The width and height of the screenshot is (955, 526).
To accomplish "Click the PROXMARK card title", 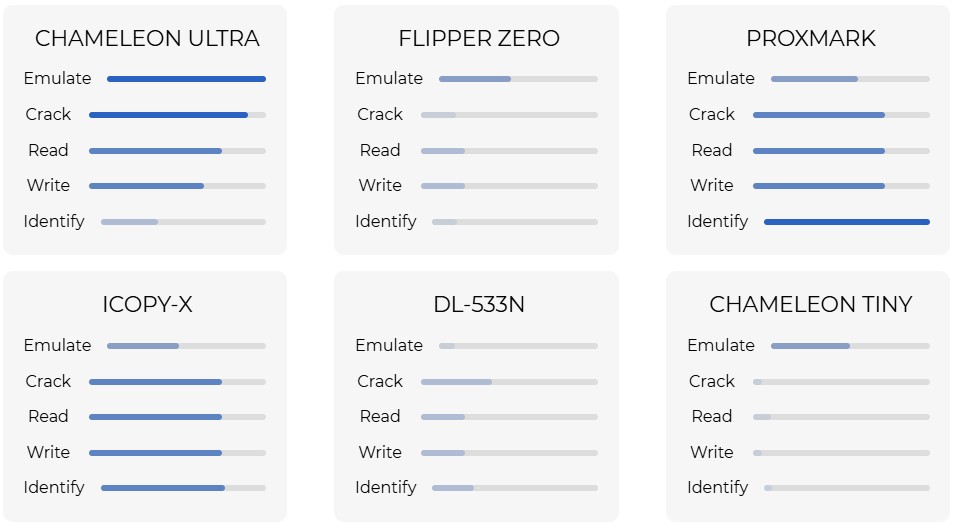I will (811, 39).
